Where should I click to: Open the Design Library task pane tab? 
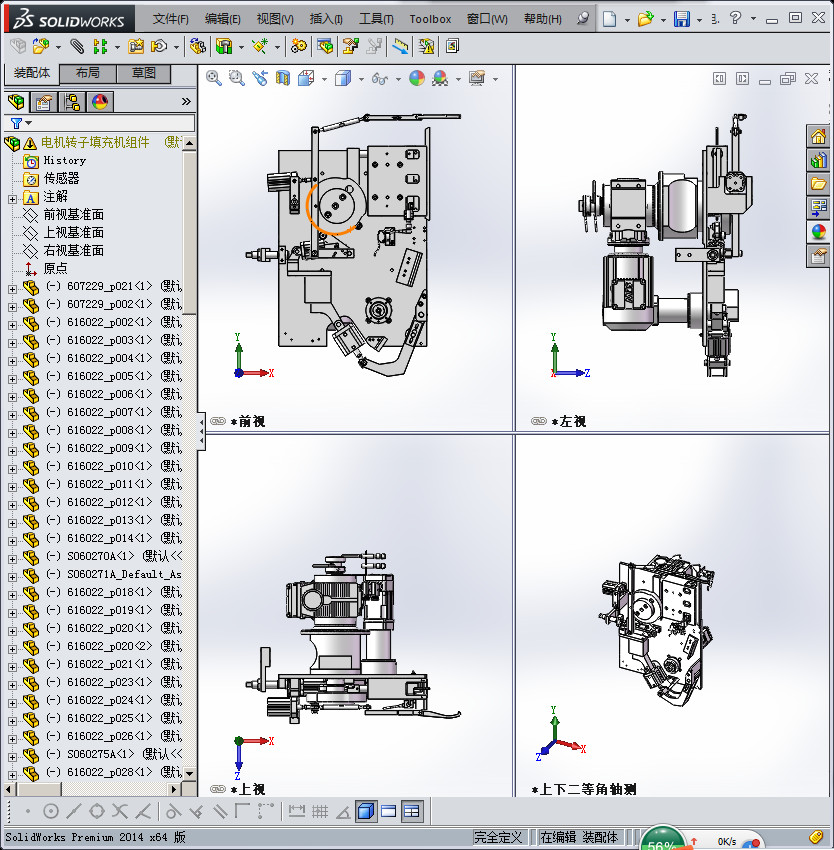tap(818, 160)
